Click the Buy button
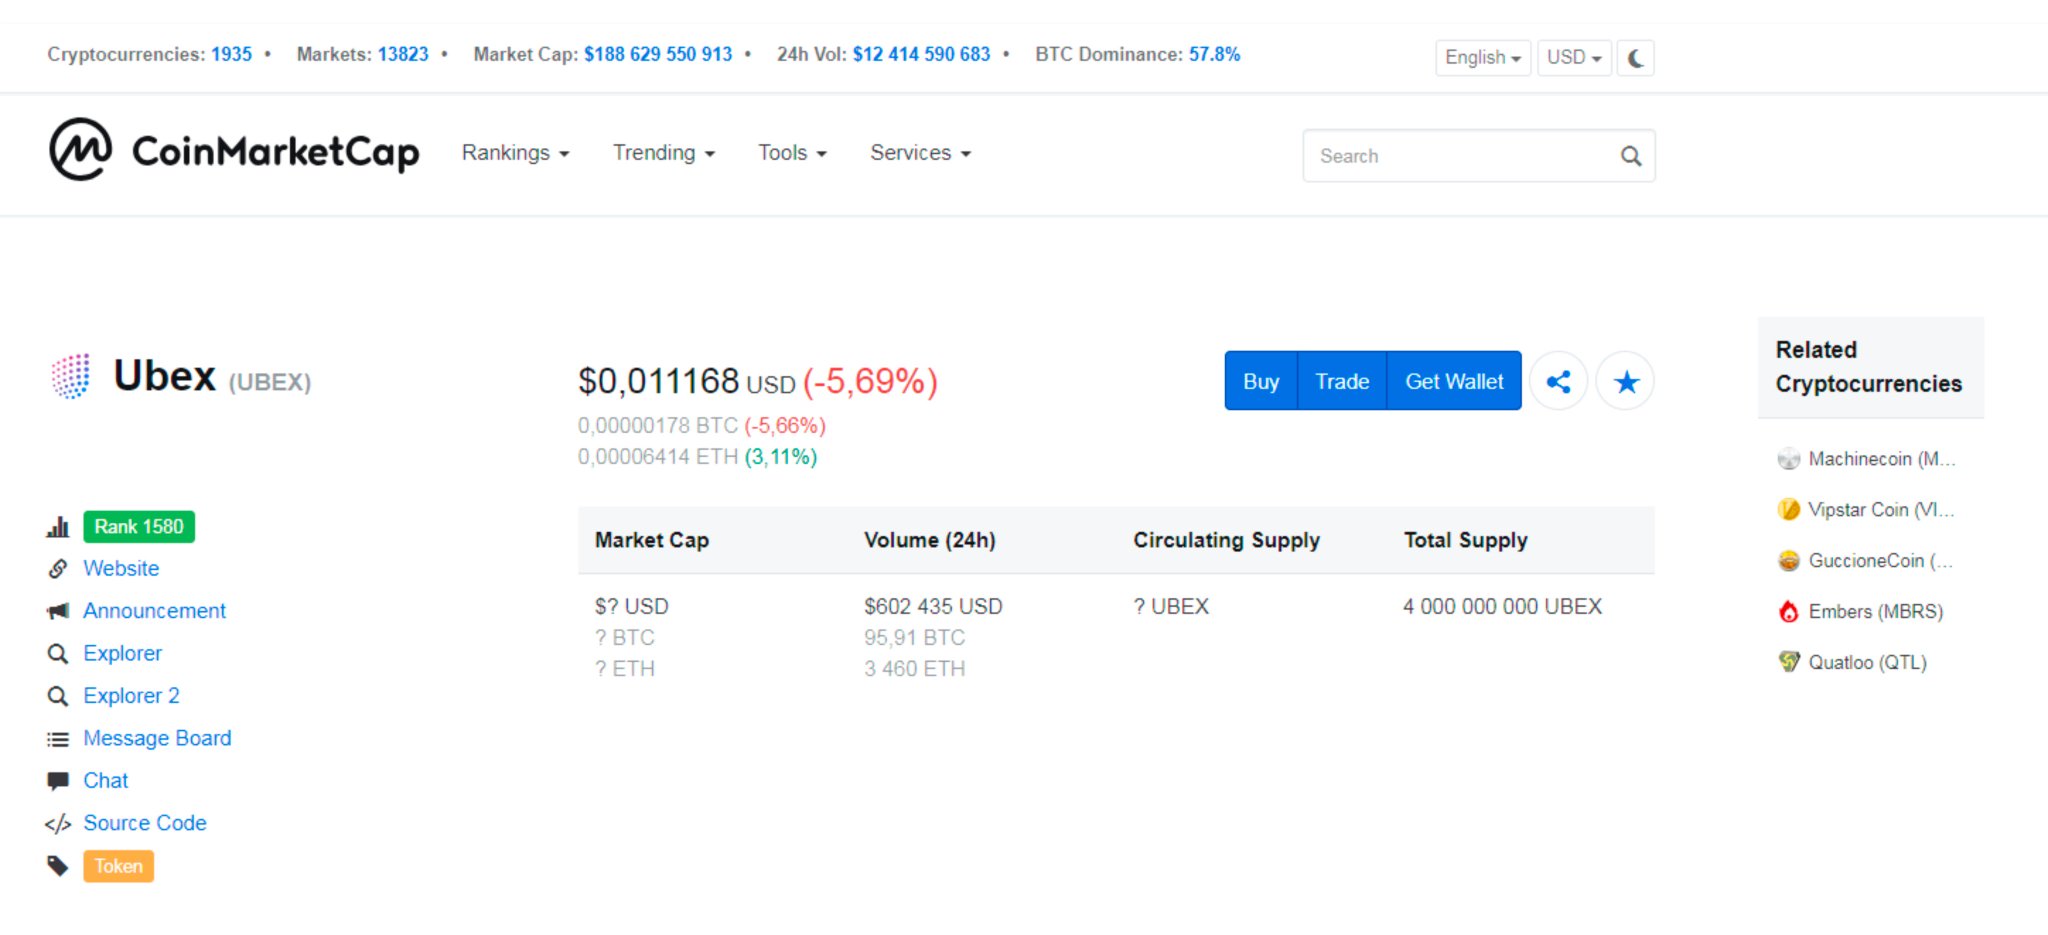The height and width of the screenshot is (935, 2048). 1261,381
